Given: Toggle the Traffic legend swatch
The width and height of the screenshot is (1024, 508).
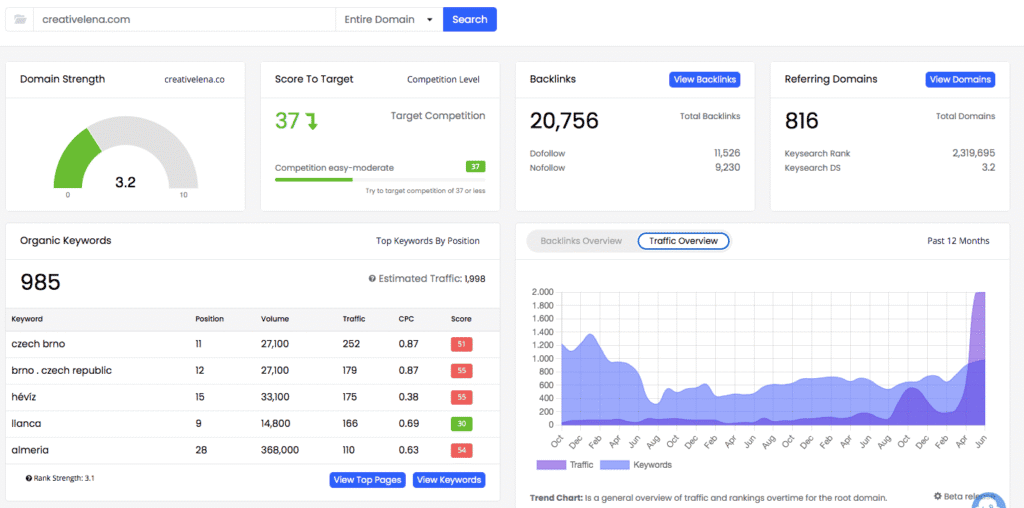Looking at the screenshot, I should coord(551,465).
